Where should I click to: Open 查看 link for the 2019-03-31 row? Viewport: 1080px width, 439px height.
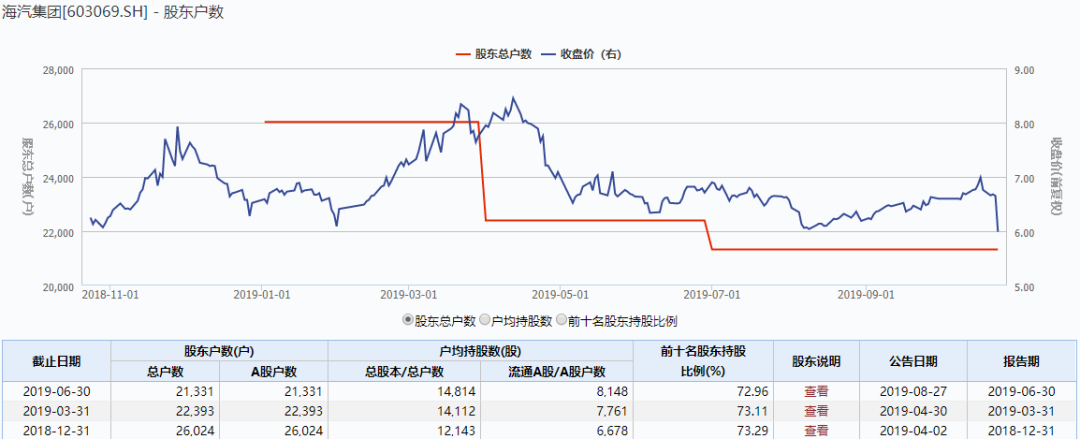pyautogui.click(x=816, y=411)
